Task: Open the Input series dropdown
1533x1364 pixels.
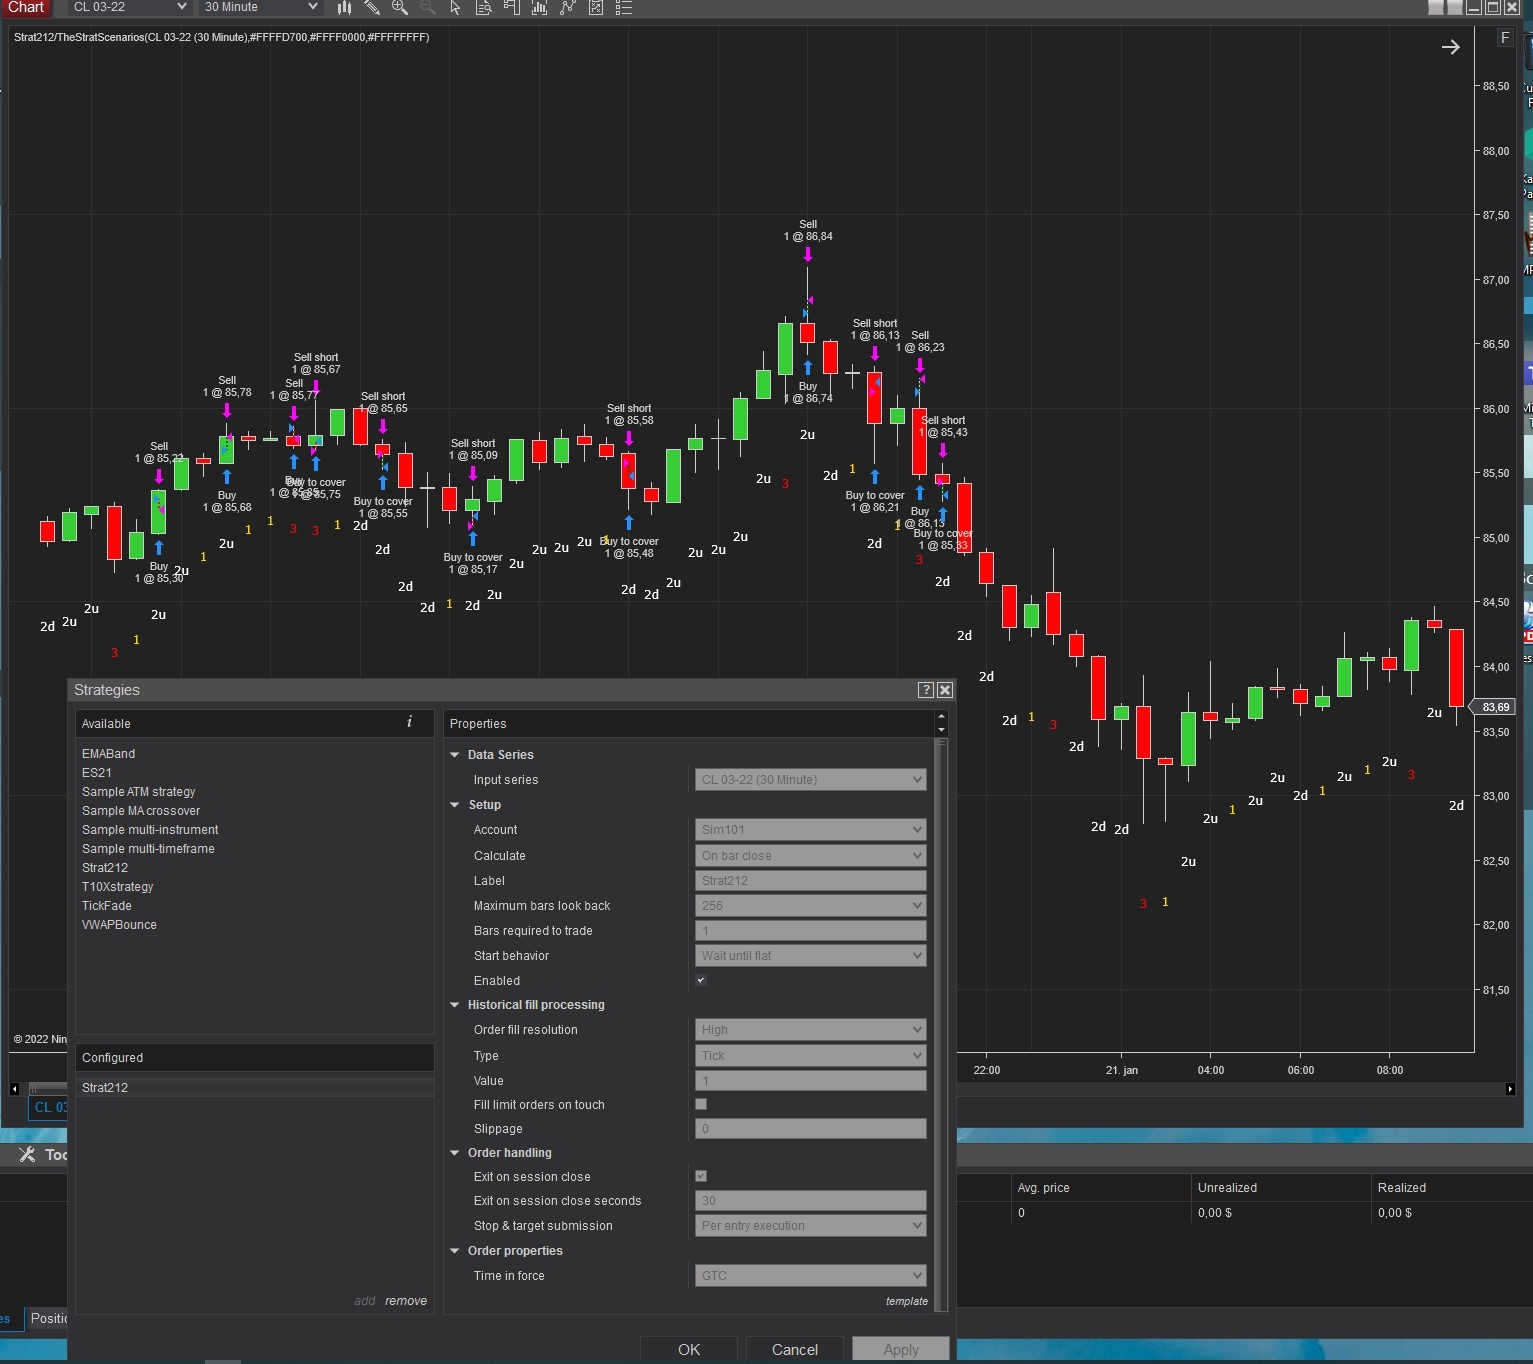Action: (x=810, y=780)
